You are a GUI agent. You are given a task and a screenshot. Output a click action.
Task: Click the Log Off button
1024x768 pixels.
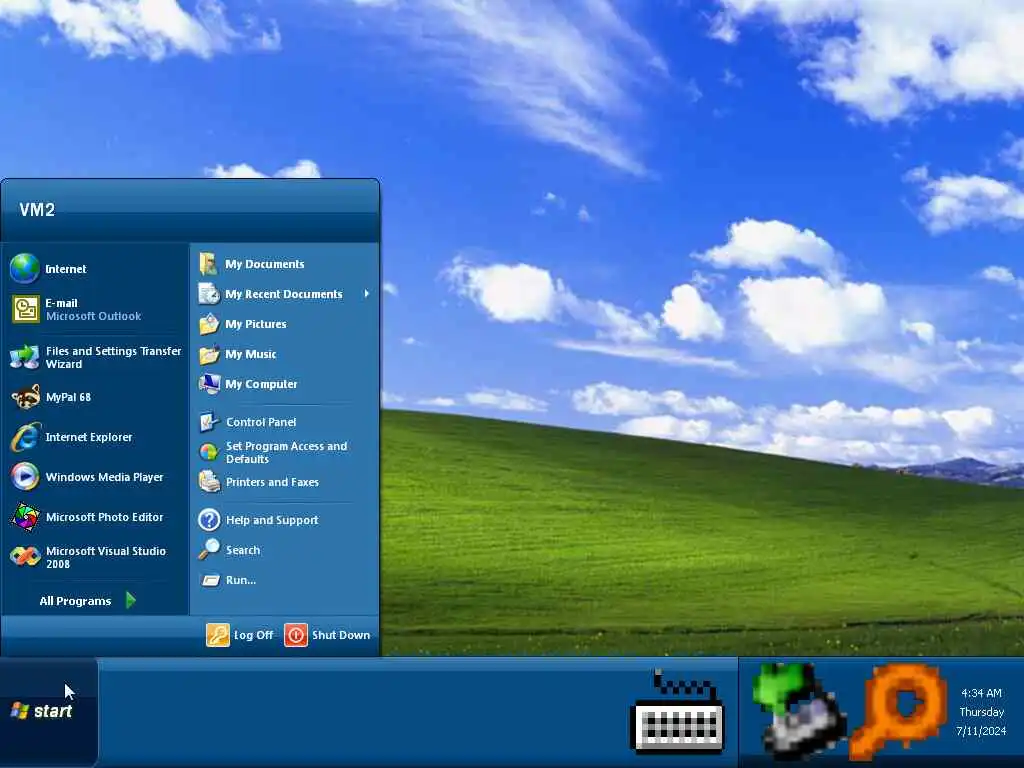(240, 635)
